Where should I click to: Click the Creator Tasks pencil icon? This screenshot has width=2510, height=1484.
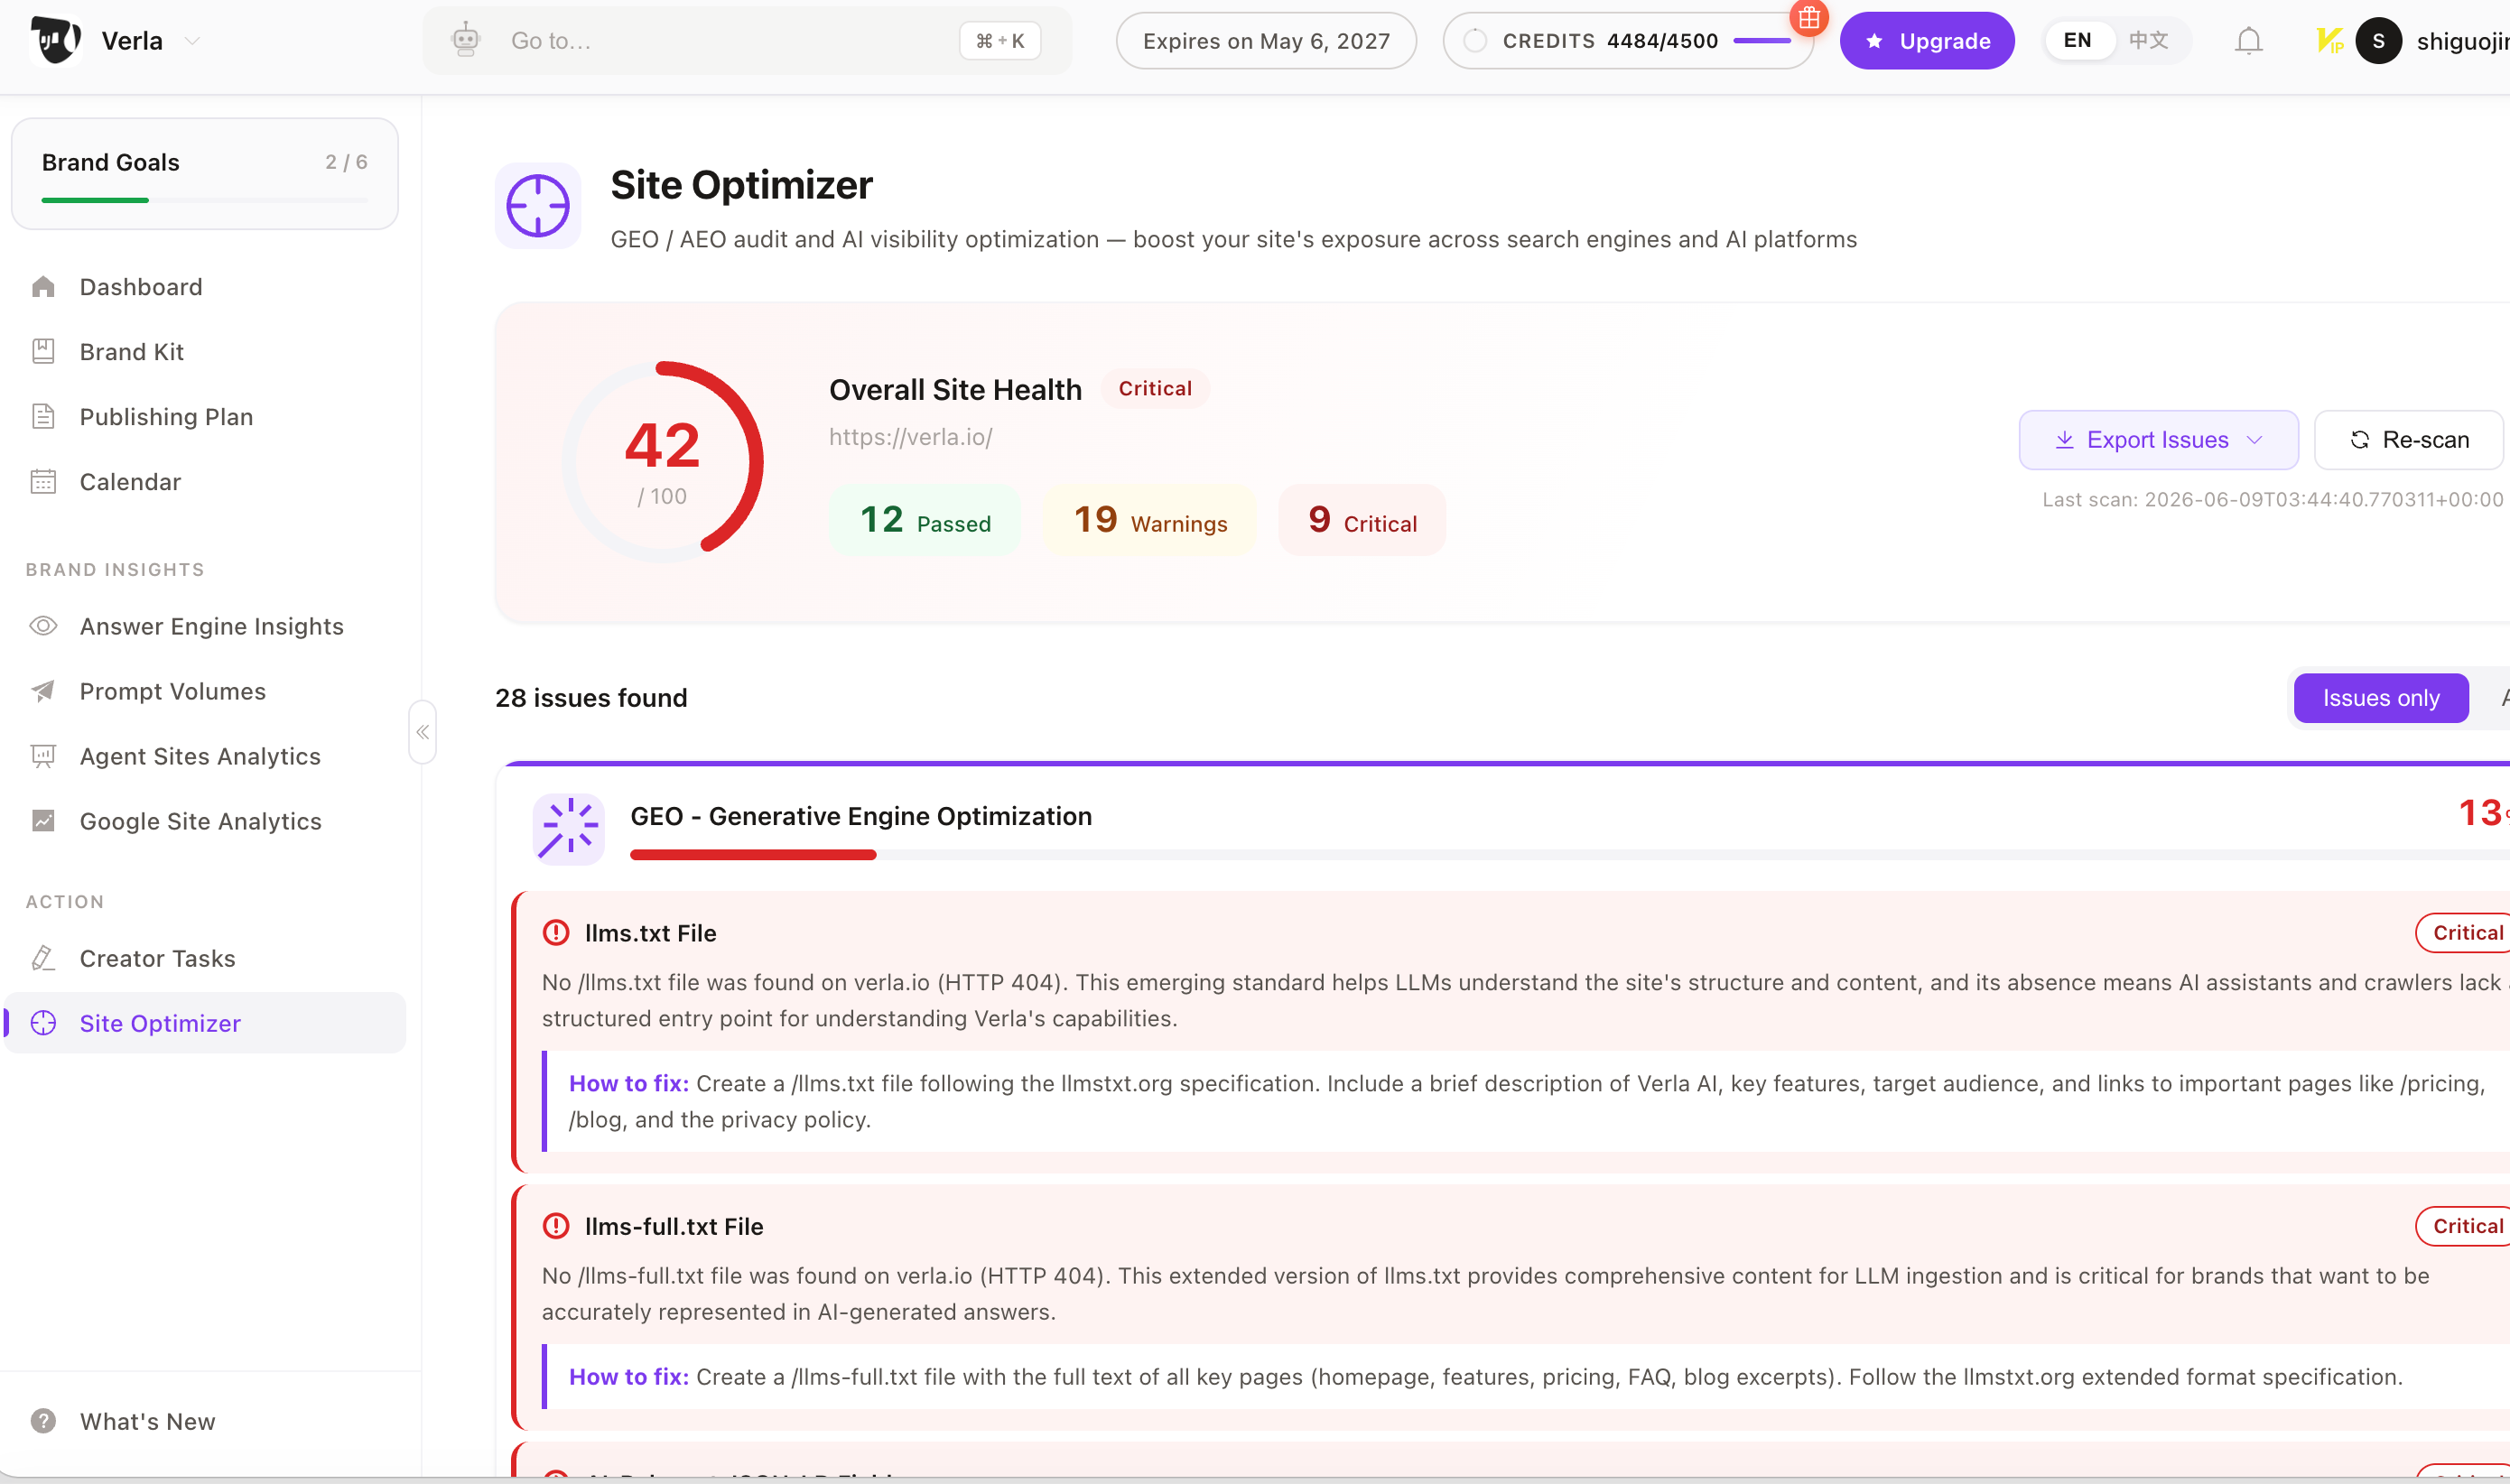[43, 958]
